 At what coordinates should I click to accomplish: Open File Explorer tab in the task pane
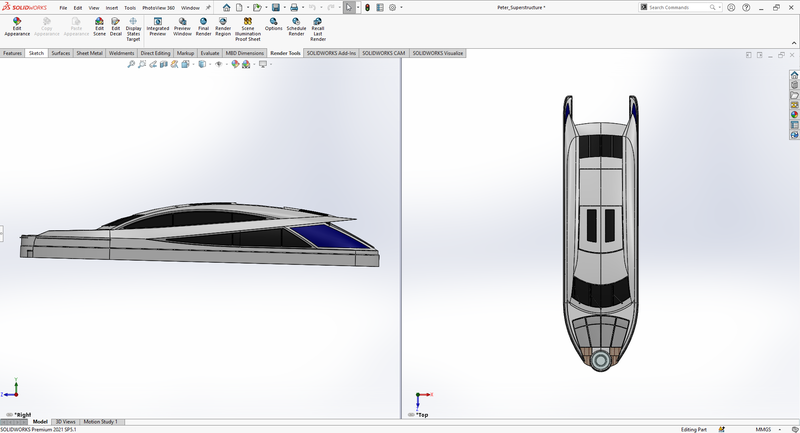(794, 95)
